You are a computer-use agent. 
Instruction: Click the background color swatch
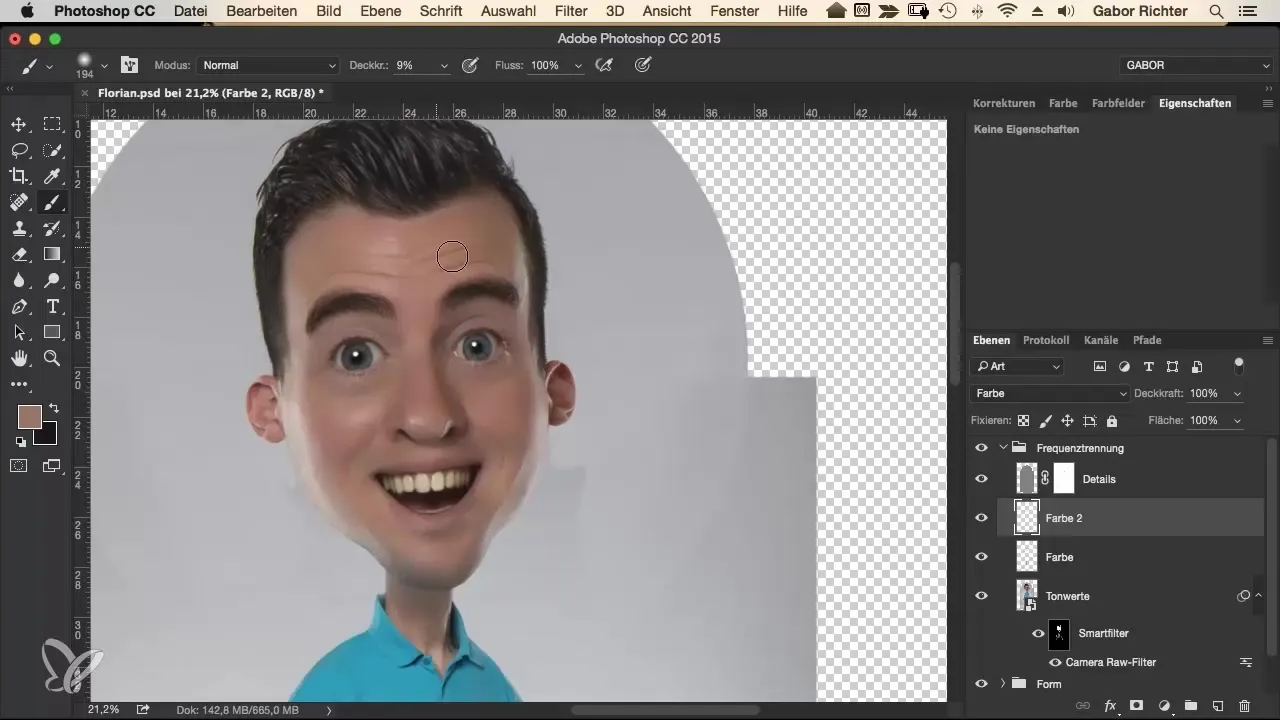point(45,434)
